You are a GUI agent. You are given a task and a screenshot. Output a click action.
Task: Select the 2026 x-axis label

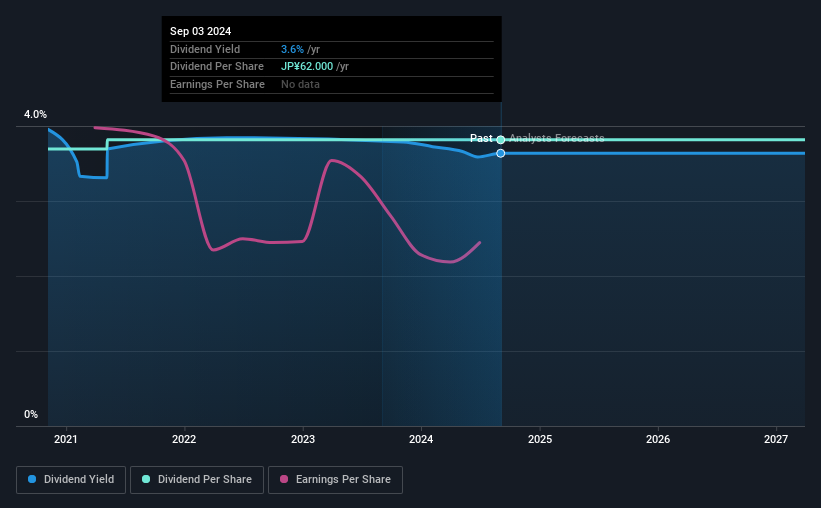click(658, 439)
